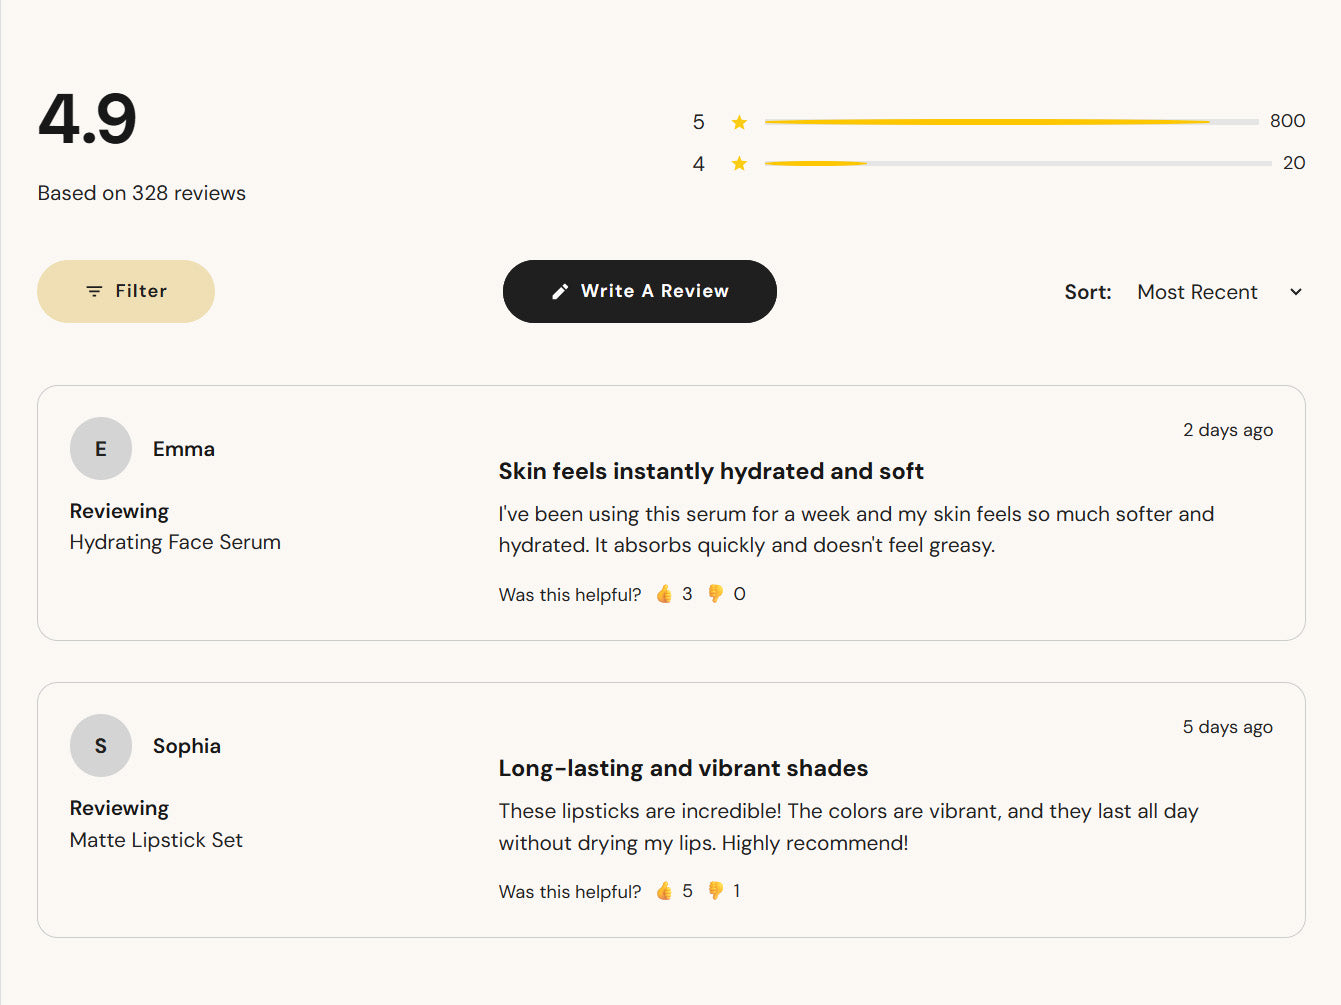Click Emma's avatar circle
Screen dimensions: 1341x1005
point(101,449)
